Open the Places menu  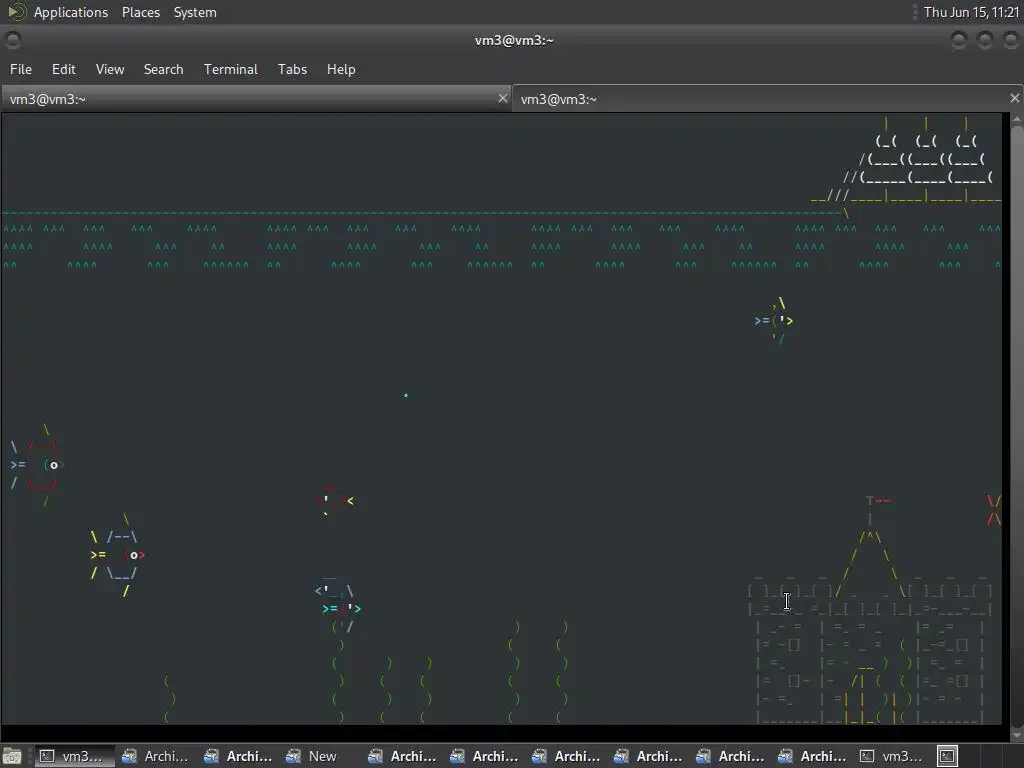tap(140, 12)
